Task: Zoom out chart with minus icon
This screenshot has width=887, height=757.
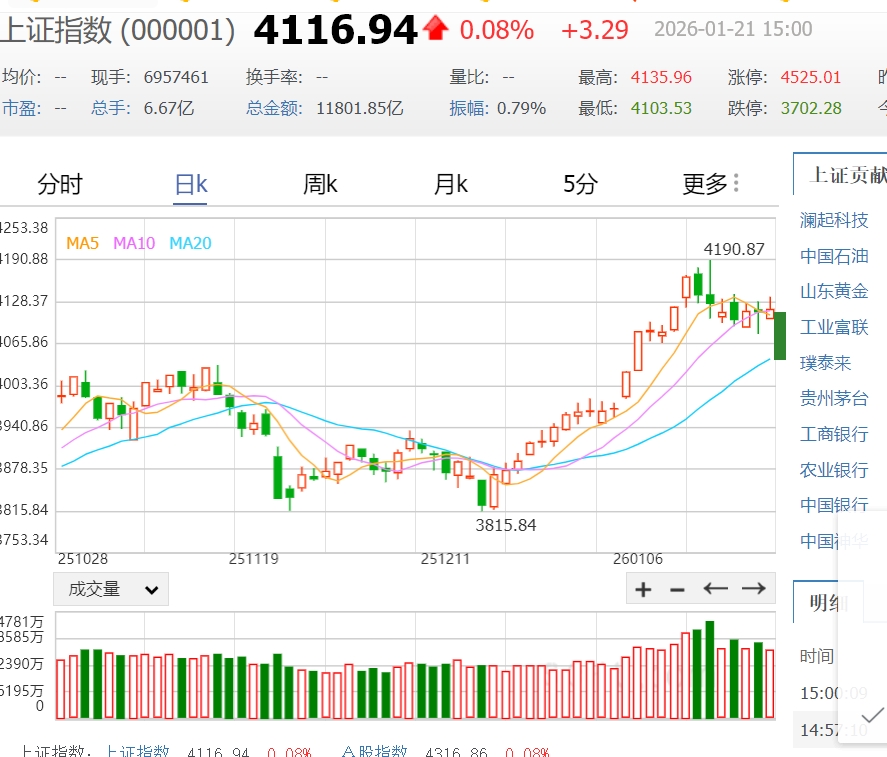Action: 677,589
